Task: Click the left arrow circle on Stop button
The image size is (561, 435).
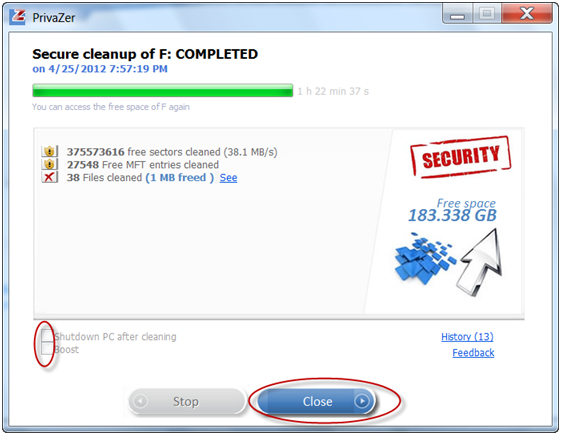Action: click(x=140, y=401)
